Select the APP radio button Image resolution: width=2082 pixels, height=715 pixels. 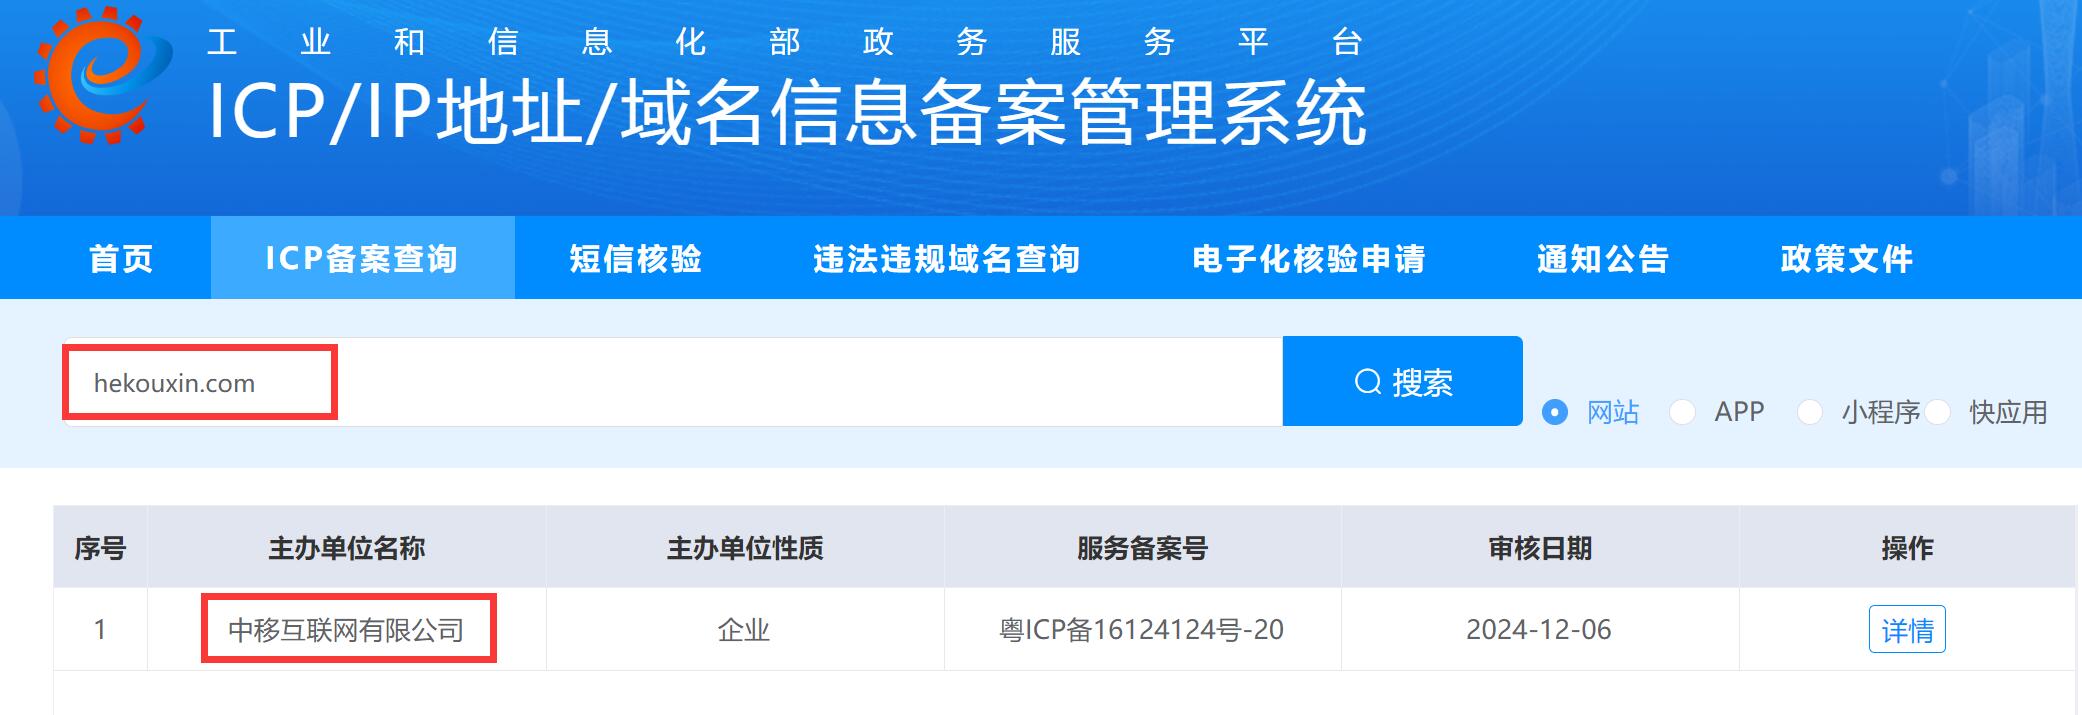[x=1682, y=412]
